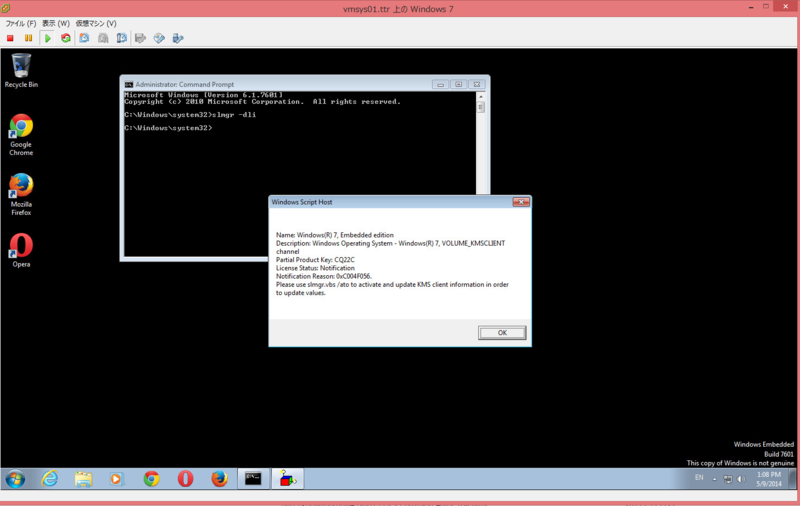Minimize the Command Prompt window
Viewport: 800px width, 506px height.
[440, 85]
